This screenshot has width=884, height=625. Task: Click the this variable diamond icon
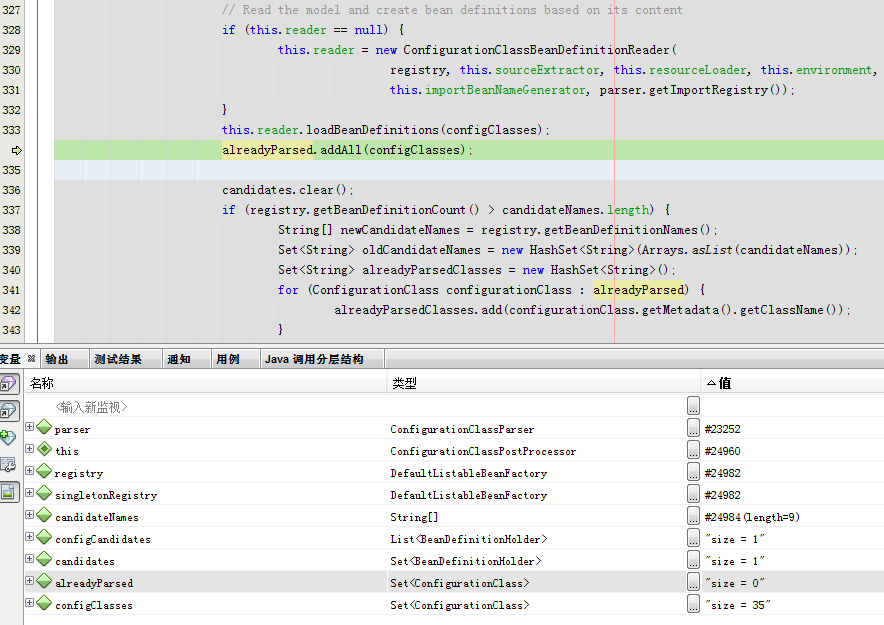[44, 449]
